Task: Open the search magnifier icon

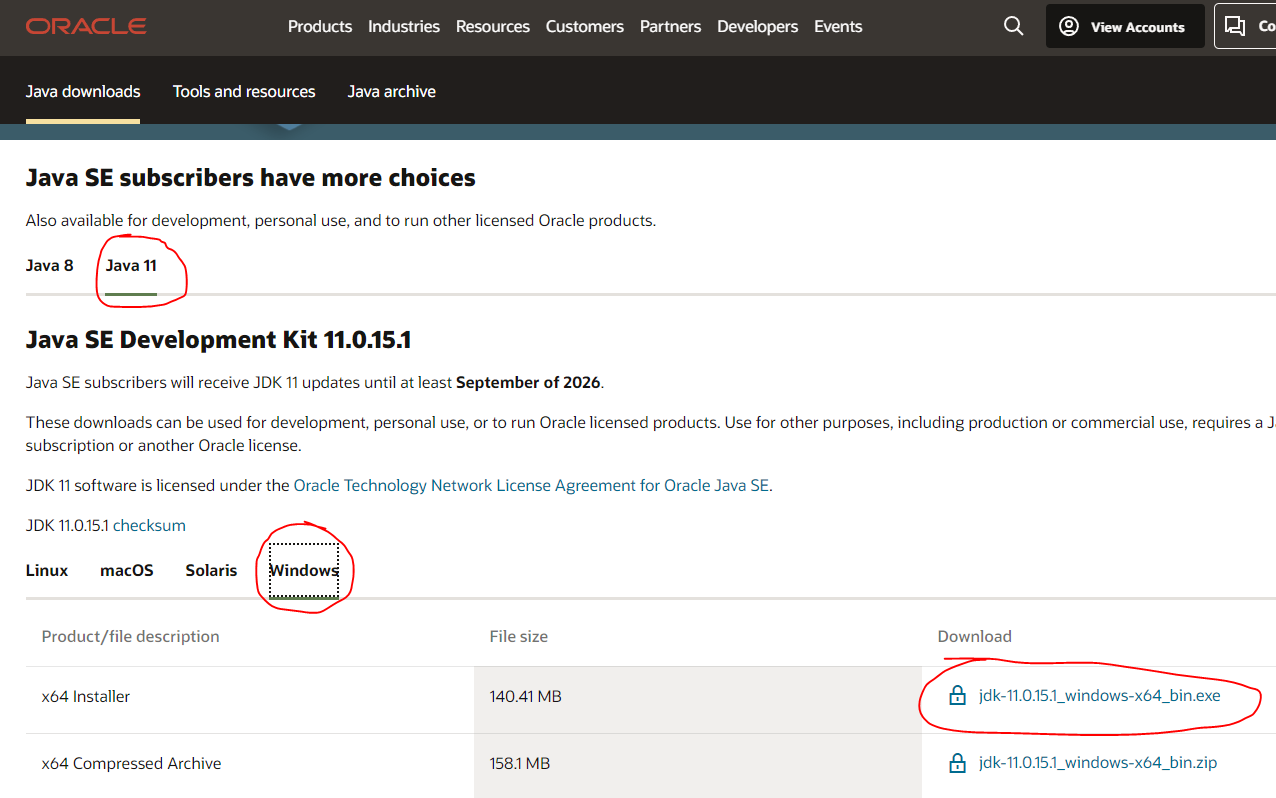Action: click(x=1013, y=26)
